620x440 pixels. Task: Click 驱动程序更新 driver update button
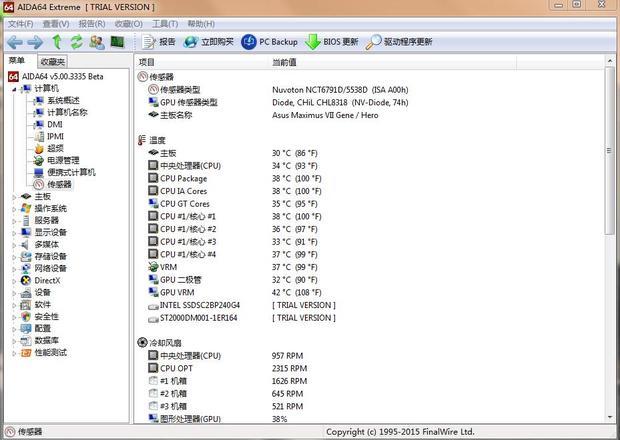click(399, 42)
